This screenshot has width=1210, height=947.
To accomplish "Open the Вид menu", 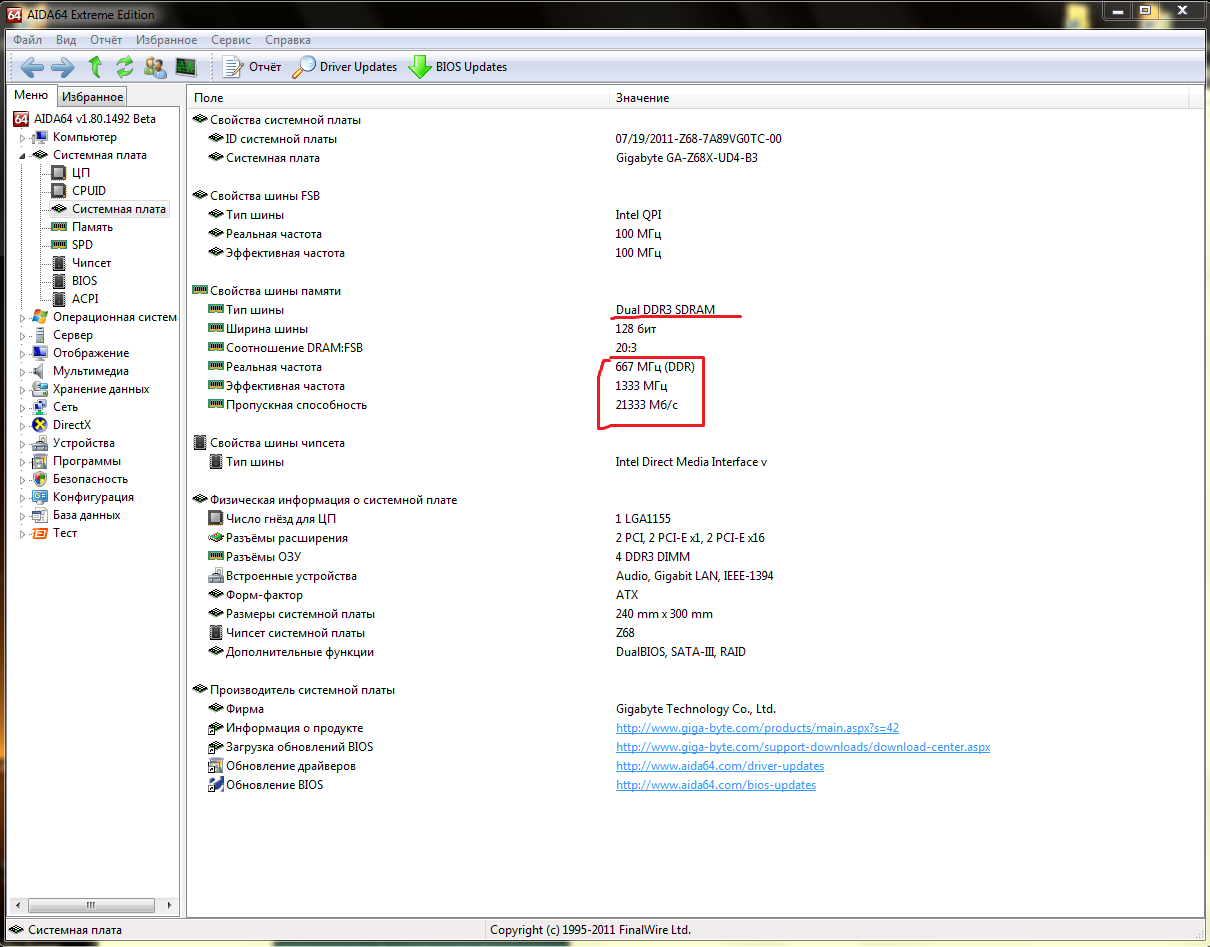I will (66, 40).
